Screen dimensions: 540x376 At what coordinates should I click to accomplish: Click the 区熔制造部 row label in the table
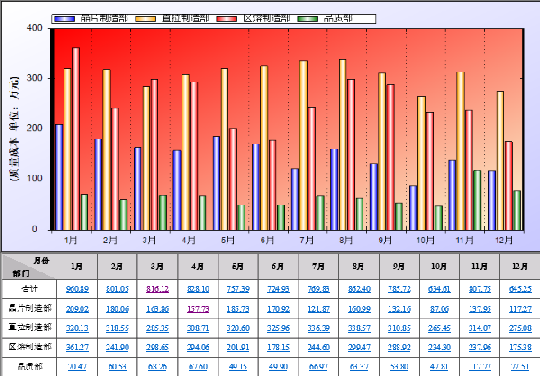30,347
